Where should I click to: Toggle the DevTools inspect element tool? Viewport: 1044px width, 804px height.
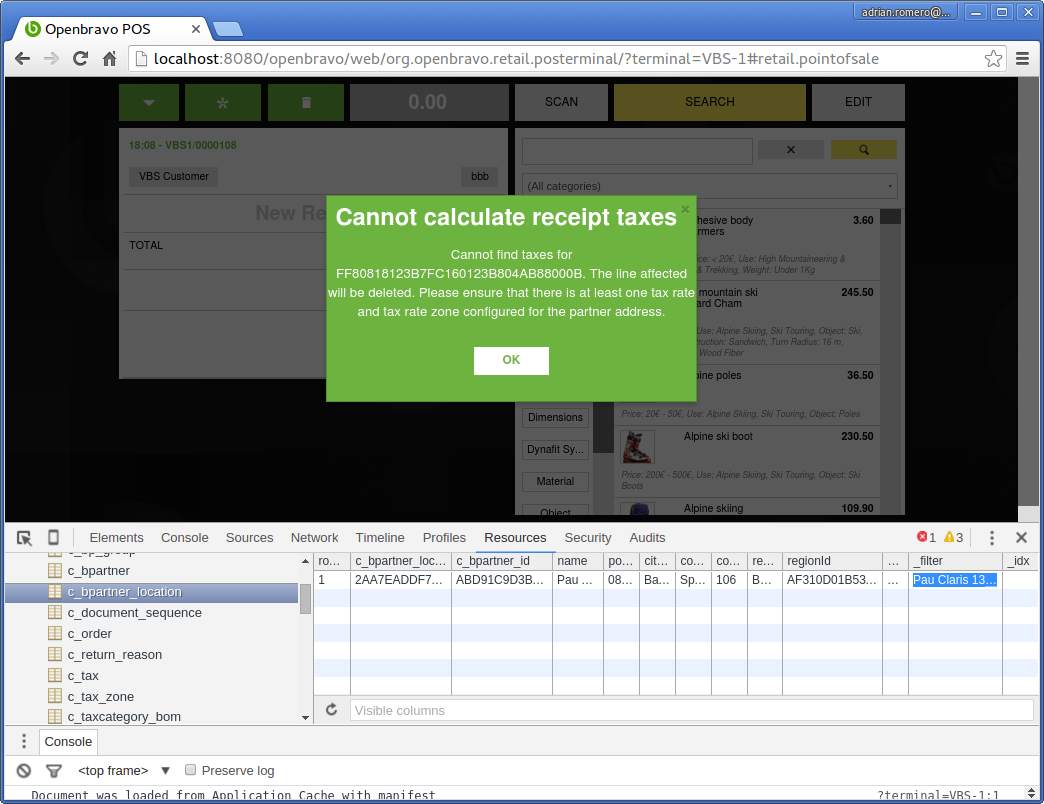click(24, 538)
